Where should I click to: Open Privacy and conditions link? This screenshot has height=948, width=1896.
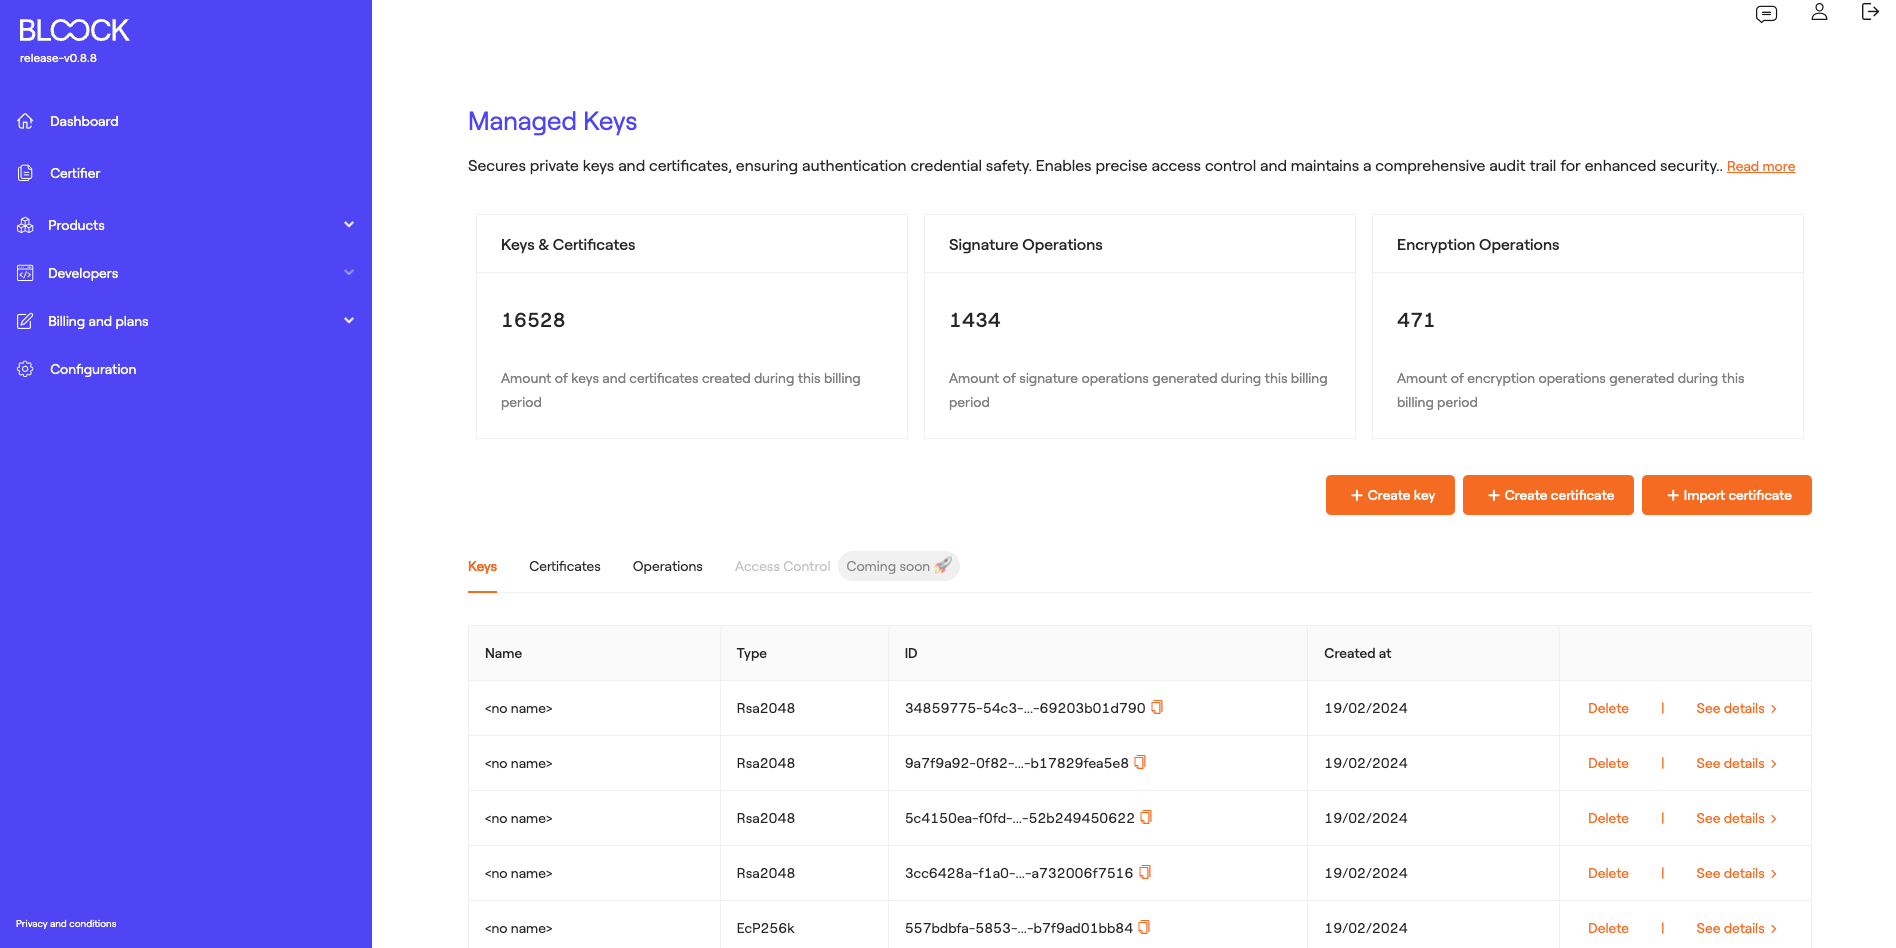tap(66, 924)
